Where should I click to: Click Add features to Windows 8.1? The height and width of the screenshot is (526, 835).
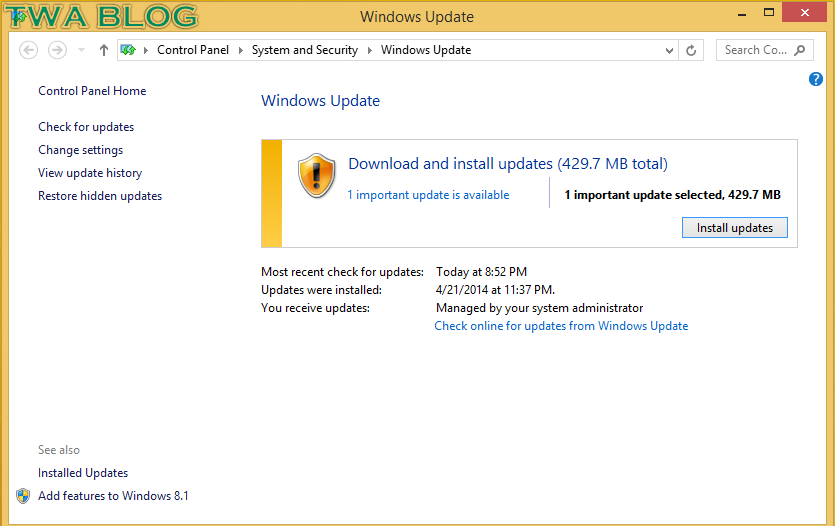[113, 496]
